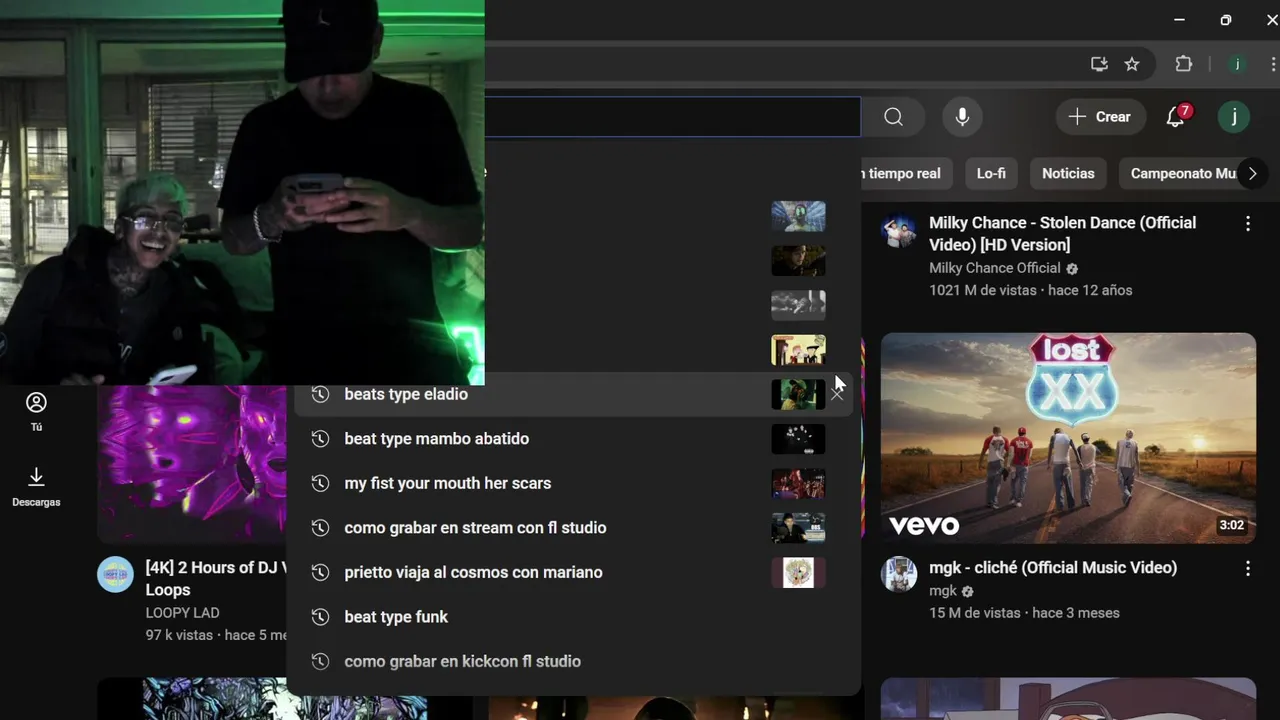Focus the YouTube search input field

(x=673, y=117)
